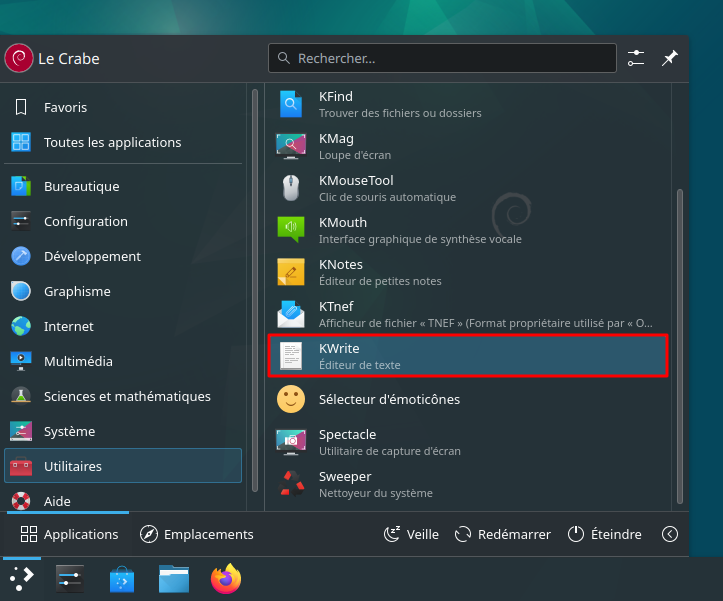Screen dimensions: 723x601
Task: Click the red Utilitaires toolbox icon
Action: pyautogui.click(x=21, y=466)
